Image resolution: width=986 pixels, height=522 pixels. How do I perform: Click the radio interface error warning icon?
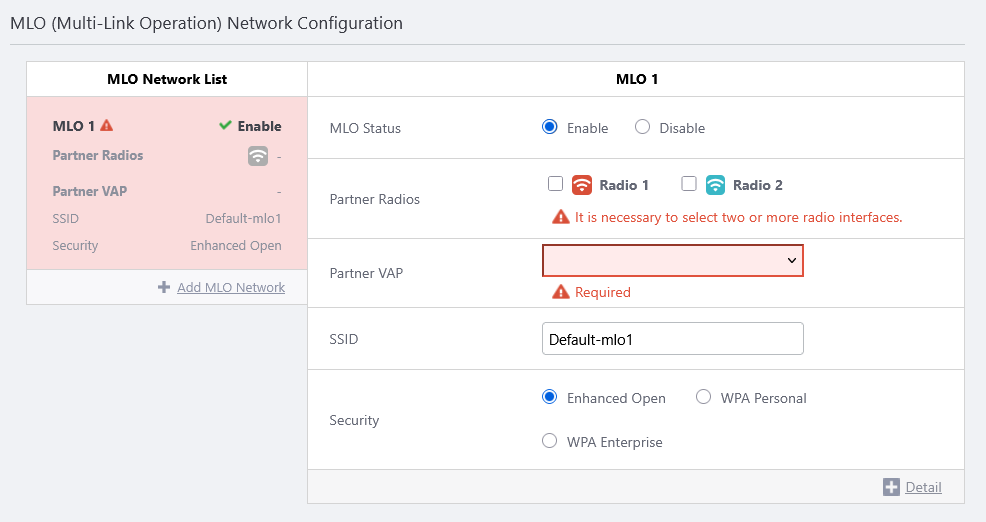pyautogui.click(x=561, y=217)
